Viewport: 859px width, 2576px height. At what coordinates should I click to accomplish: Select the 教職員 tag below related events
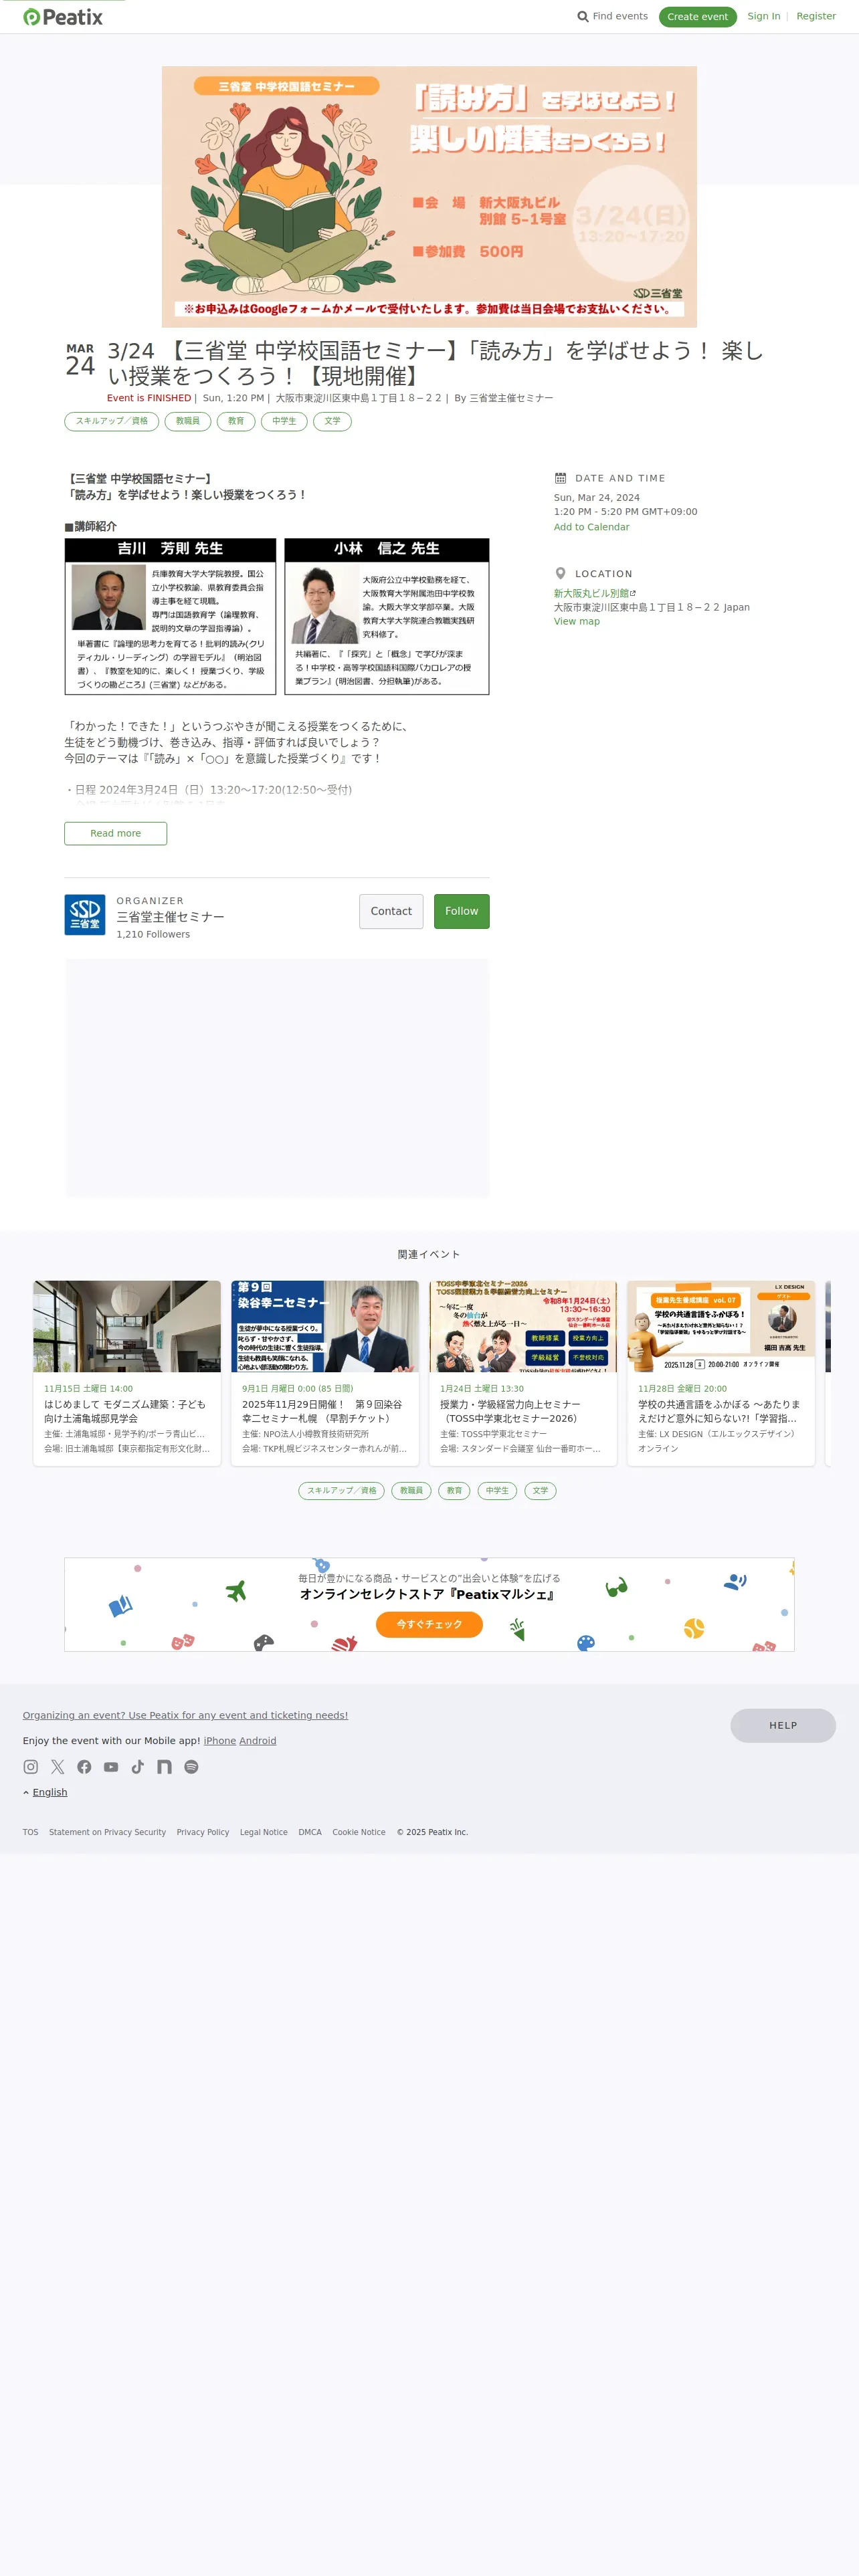(x=411, y=1490)
